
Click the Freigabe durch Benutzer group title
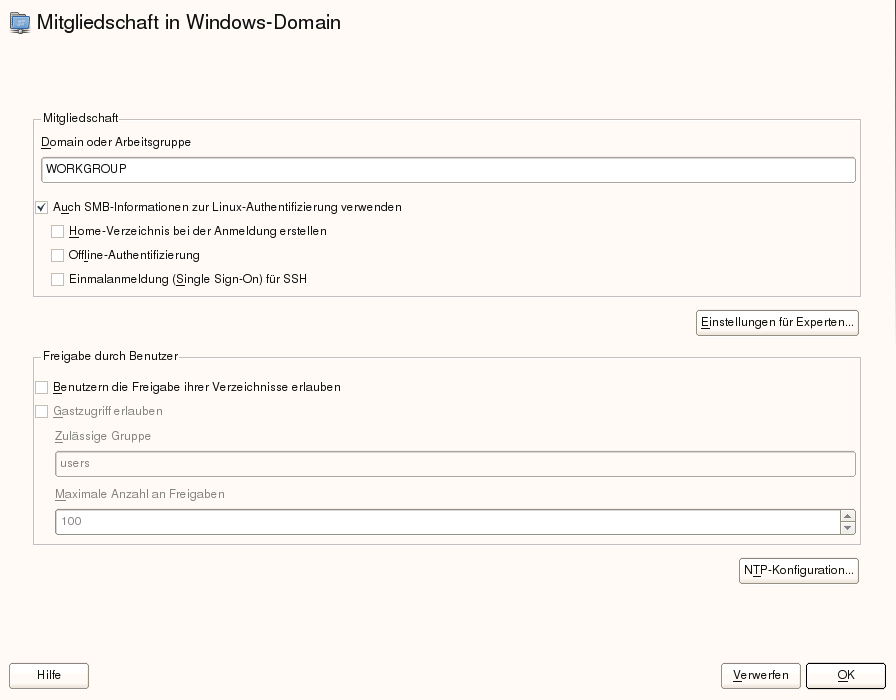(110, 355)
